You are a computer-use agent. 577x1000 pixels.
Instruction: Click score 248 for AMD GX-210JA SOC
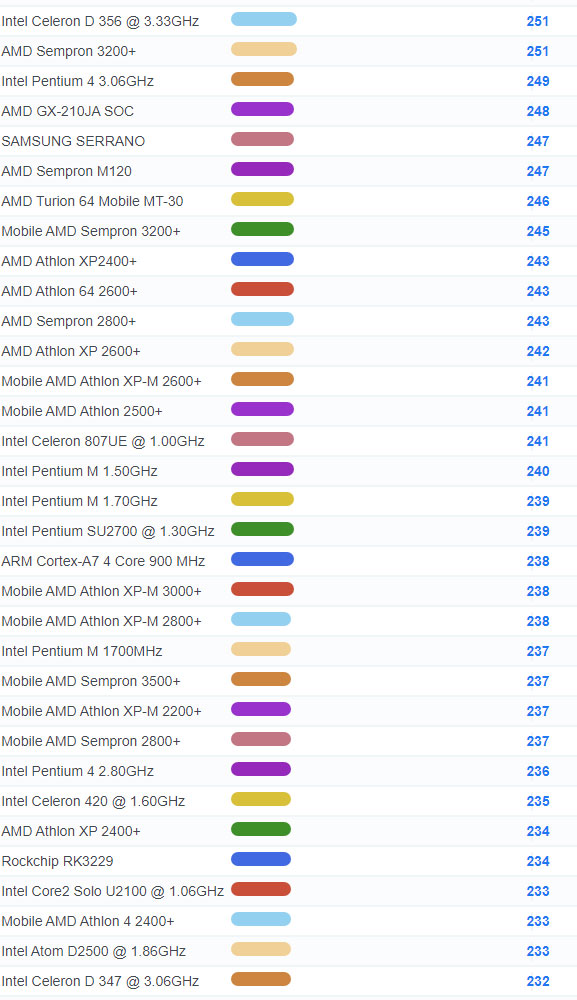tap(537, 111)
